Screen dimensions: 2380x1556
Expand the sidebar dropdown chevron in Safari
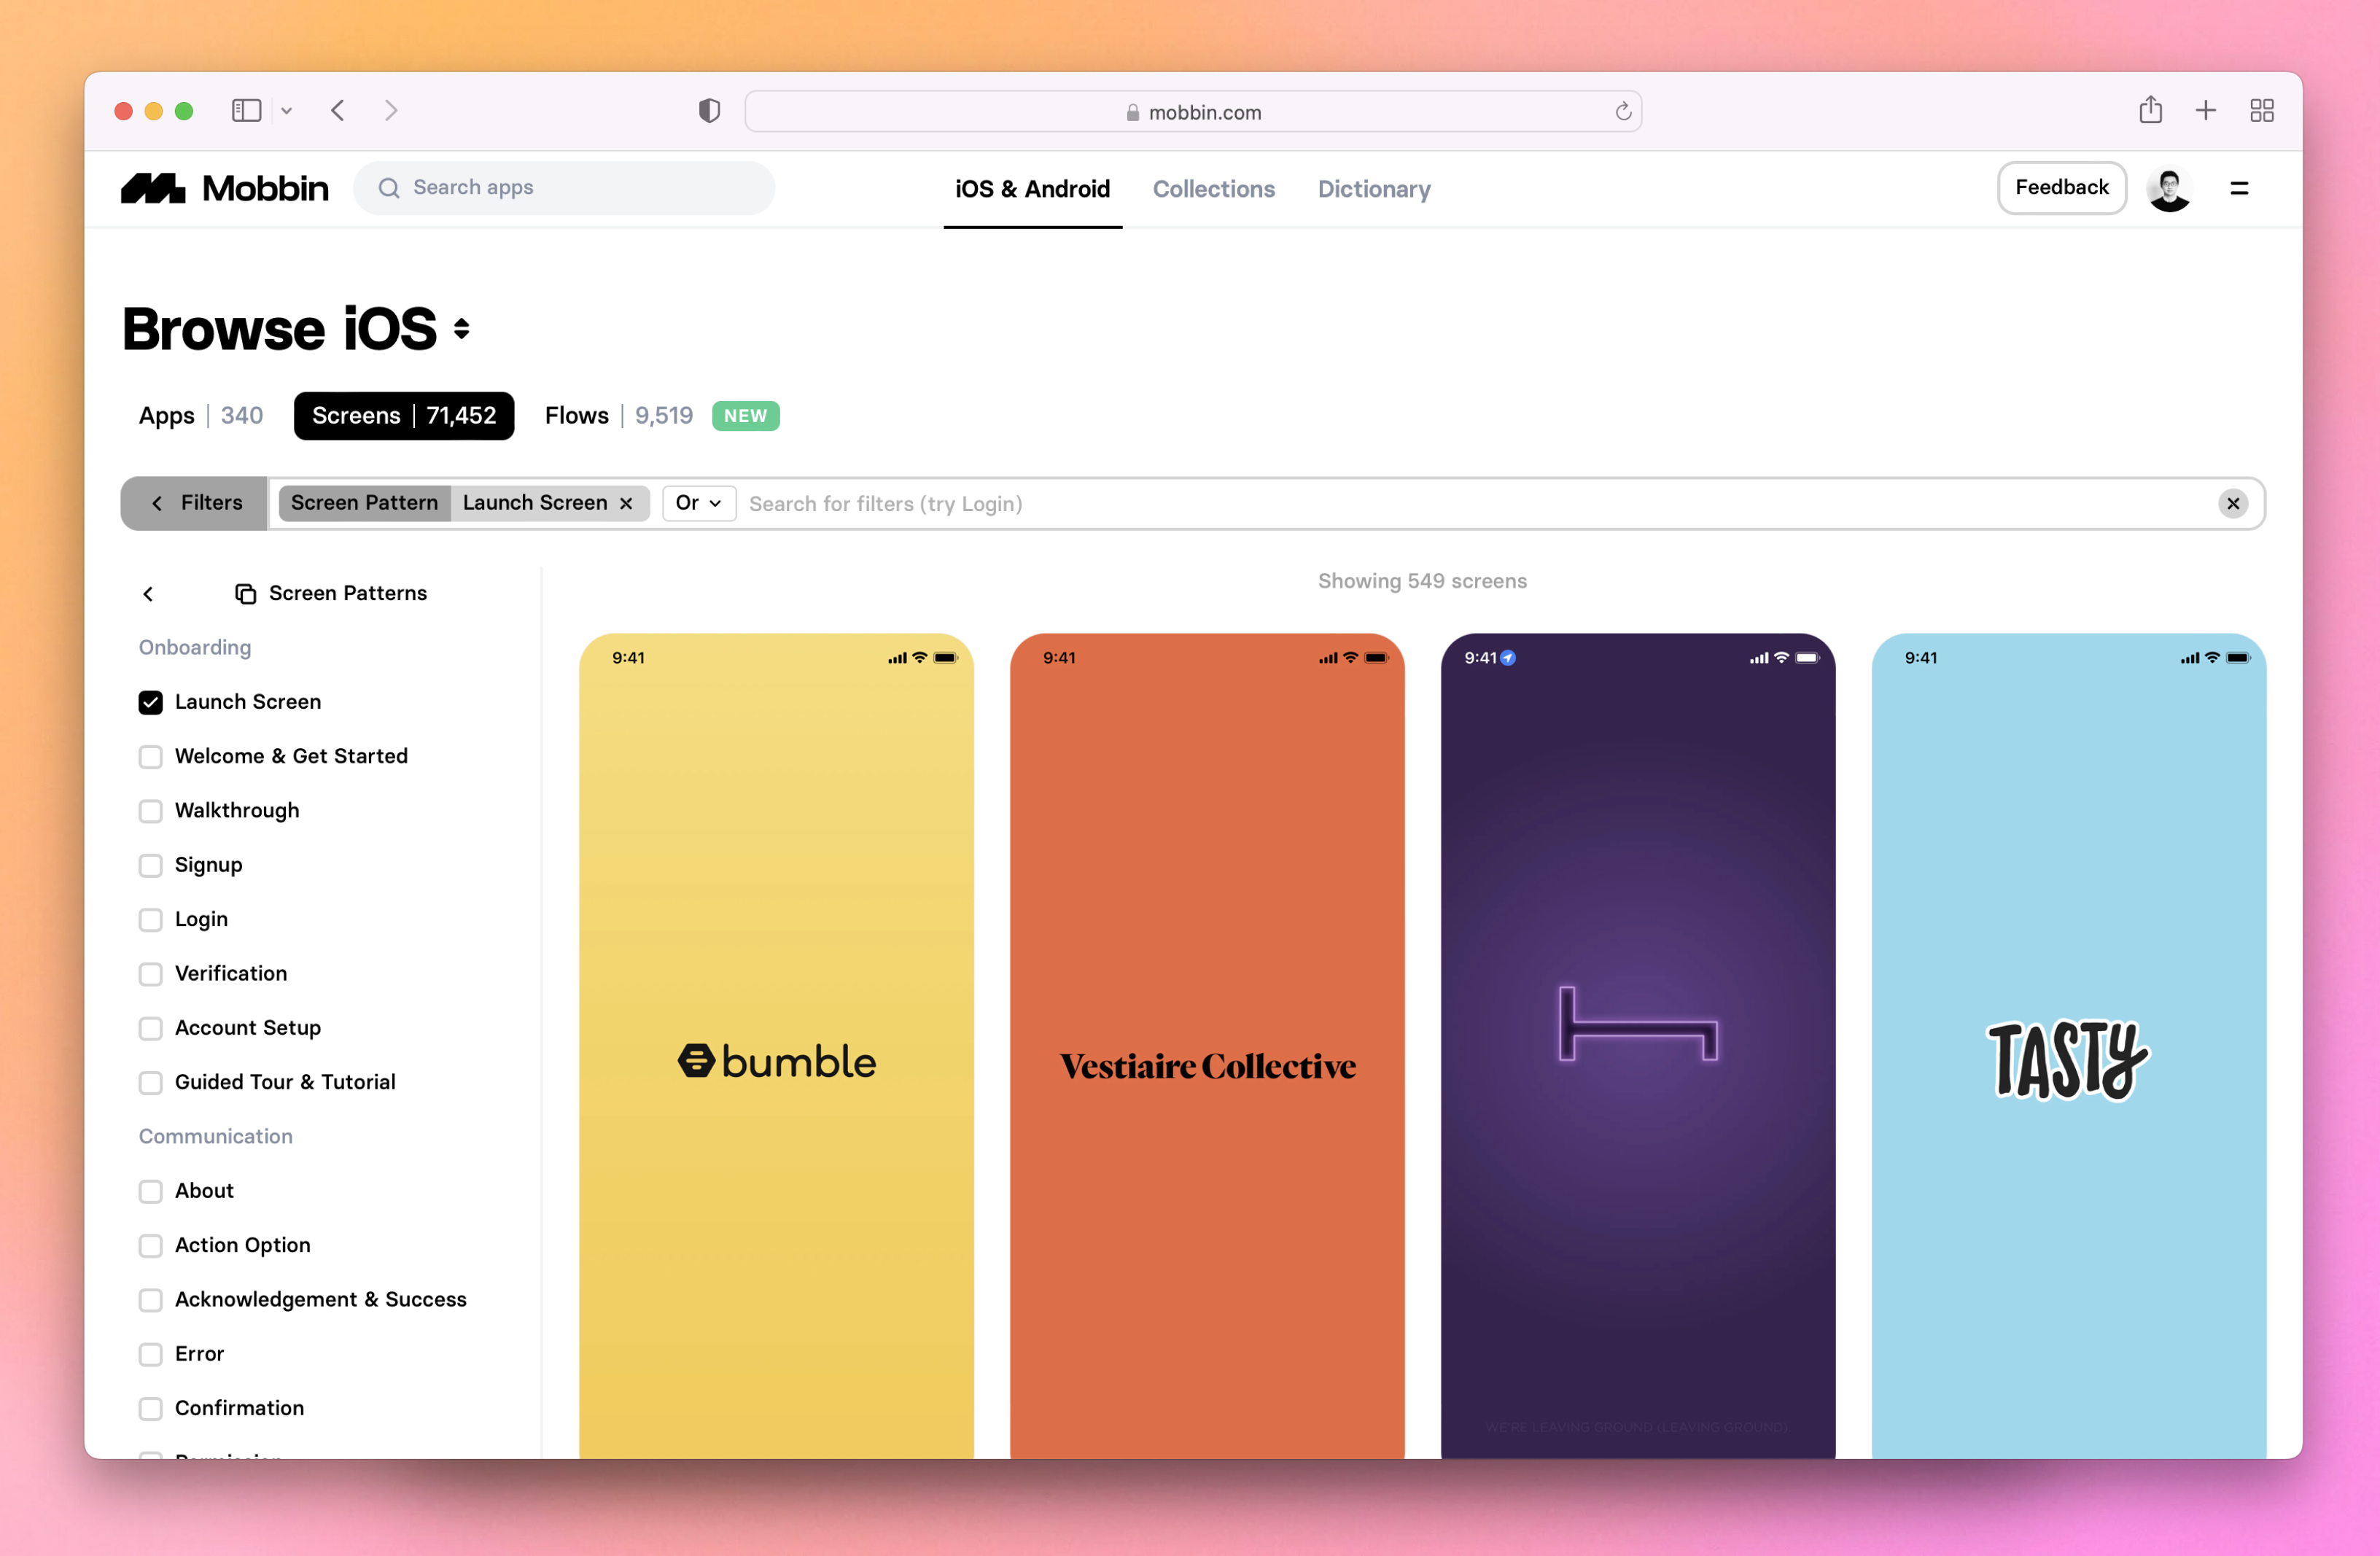(287, 111)
